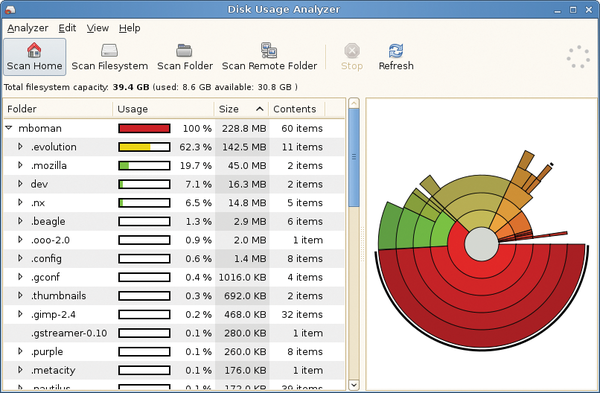600x393 pixels.
Task: Click the .evolution yellow usage bar
Action: pos(144,147)
